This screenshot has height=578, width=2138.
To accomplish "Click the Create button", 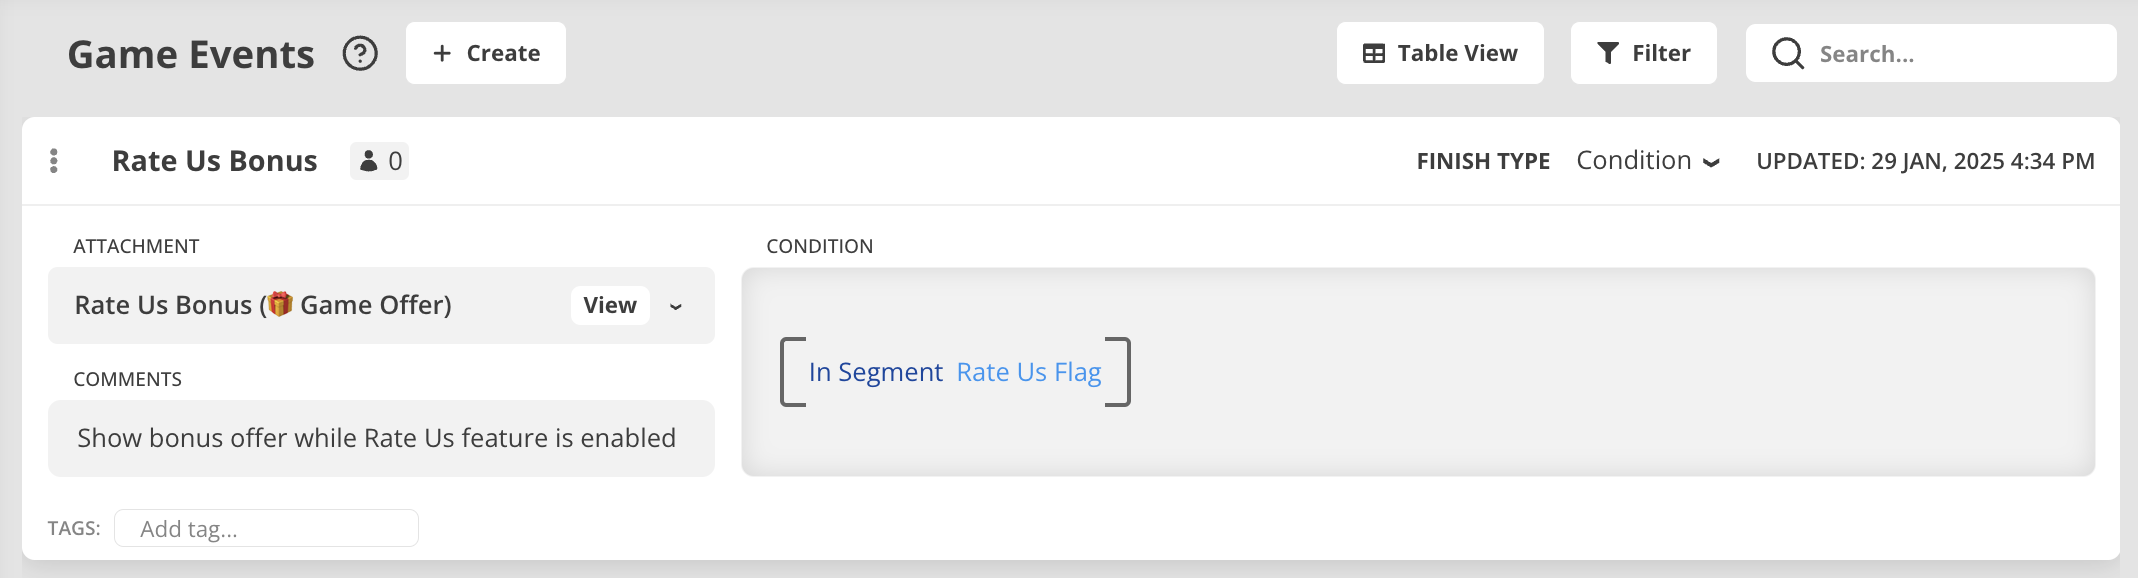I will point(486,53).
